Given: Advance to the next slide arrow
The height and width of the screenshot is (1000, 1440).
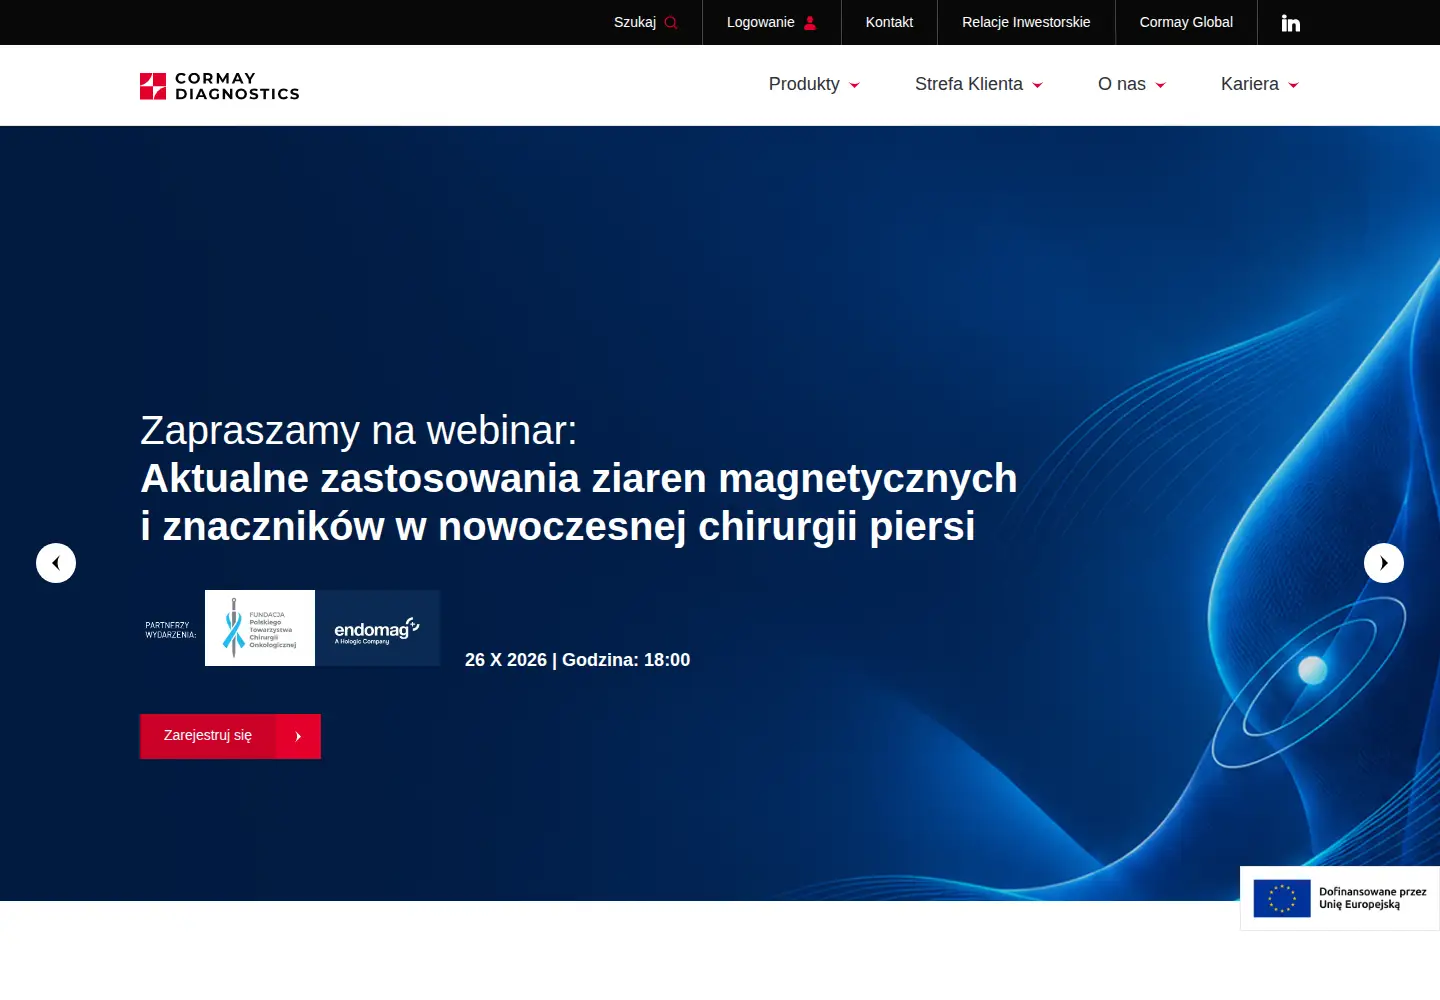Looking at the screenshot, I should 1384,563.
